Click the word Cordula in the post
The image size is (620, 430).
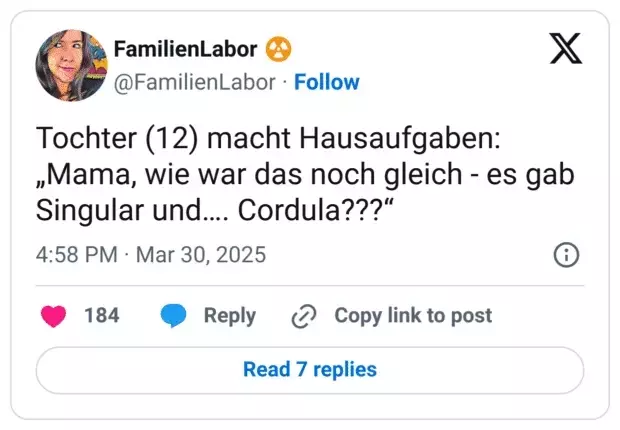[x=289, y=210]
